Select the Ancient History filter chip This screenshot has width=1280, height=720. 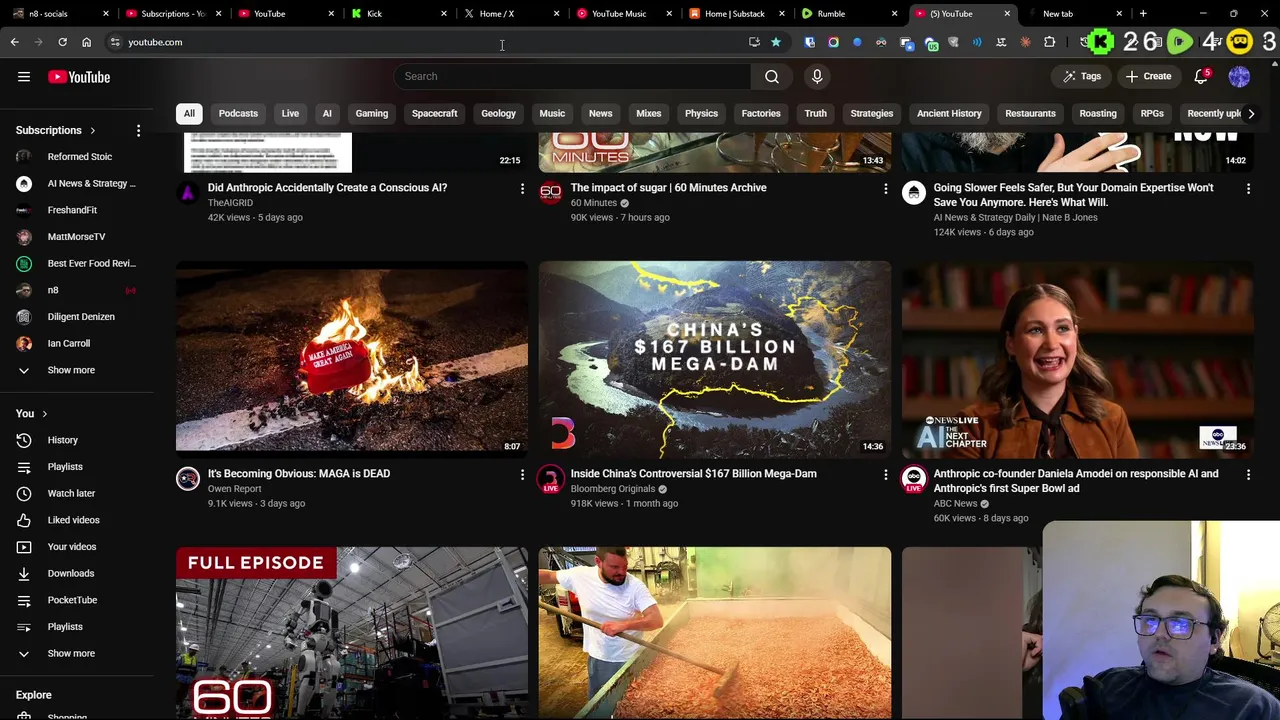(949, 114)
